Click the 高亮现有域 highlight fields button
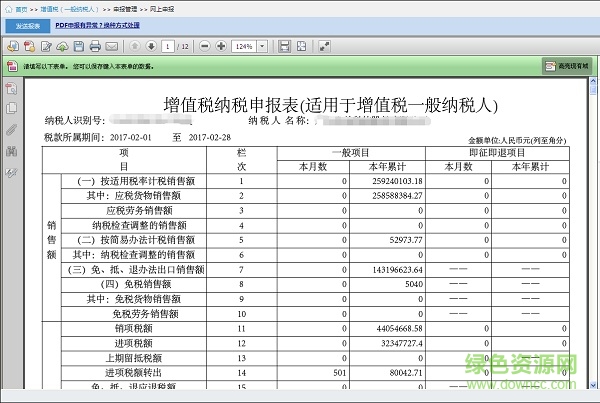 [x=567, y=66]
